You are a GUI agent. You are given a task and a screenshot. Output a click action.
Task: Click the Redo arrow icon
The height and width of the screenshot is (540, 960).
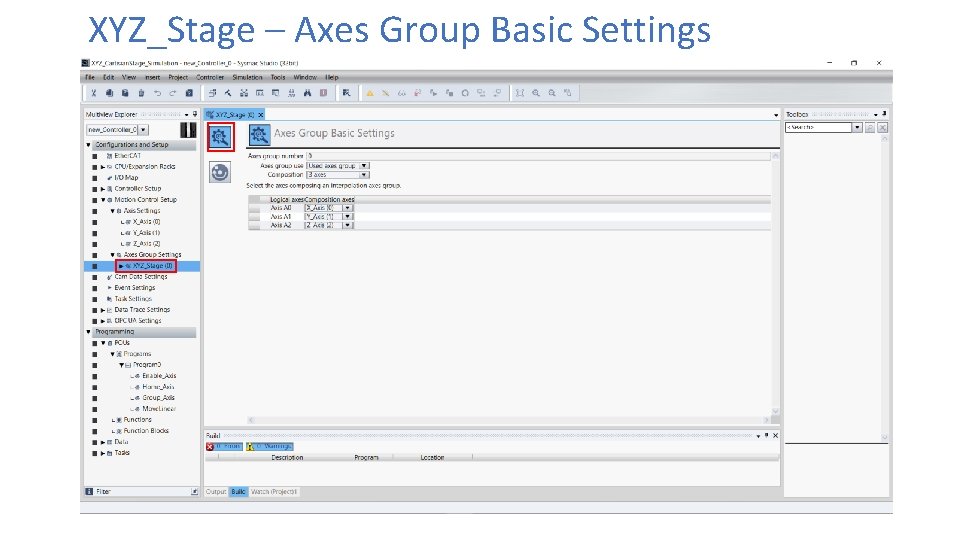coord(173,93)
